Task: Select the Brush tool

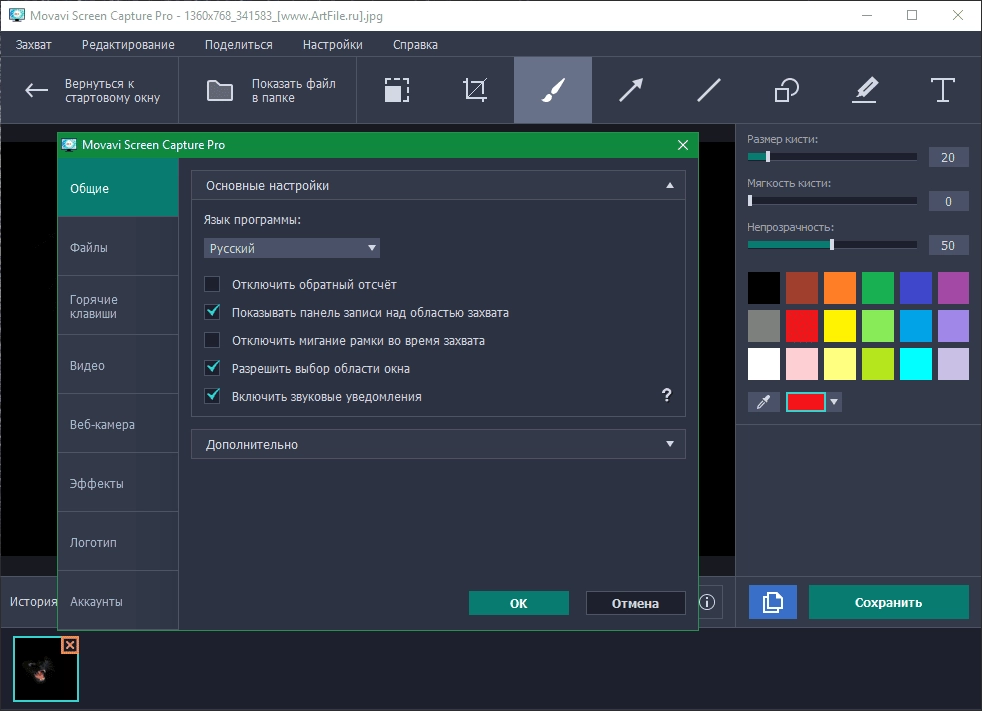Action: point(553,90)
